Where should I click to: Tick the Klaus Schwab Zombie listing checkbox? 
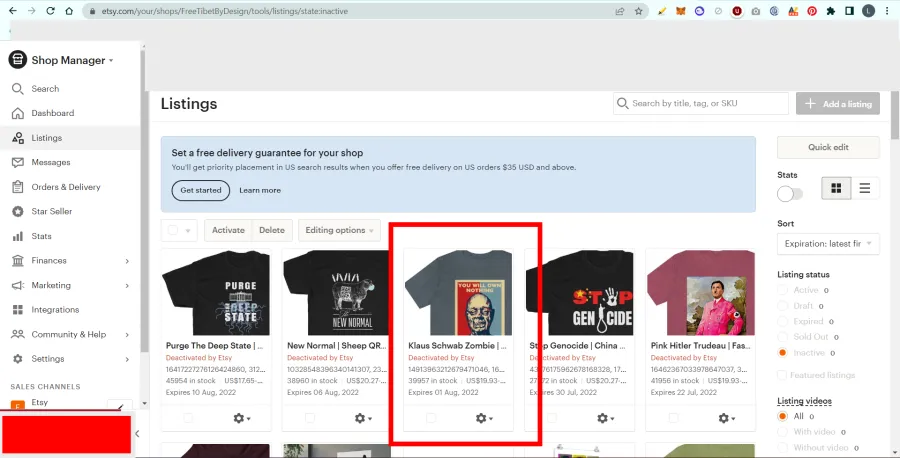click(x=431, y=418)
